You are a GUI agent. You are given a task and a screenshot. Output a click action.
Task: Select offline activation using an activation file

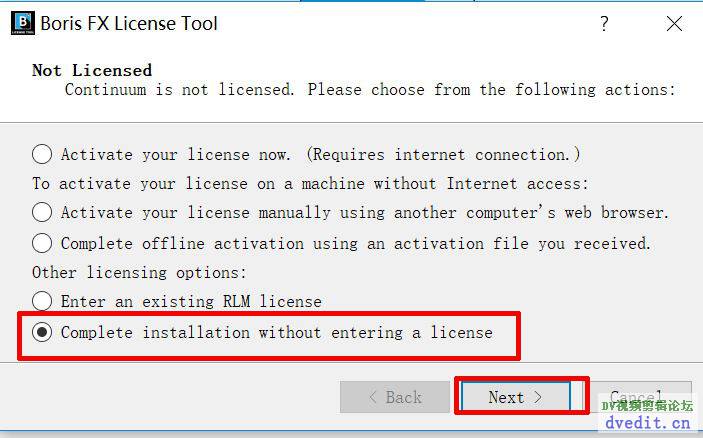(42, 243)
